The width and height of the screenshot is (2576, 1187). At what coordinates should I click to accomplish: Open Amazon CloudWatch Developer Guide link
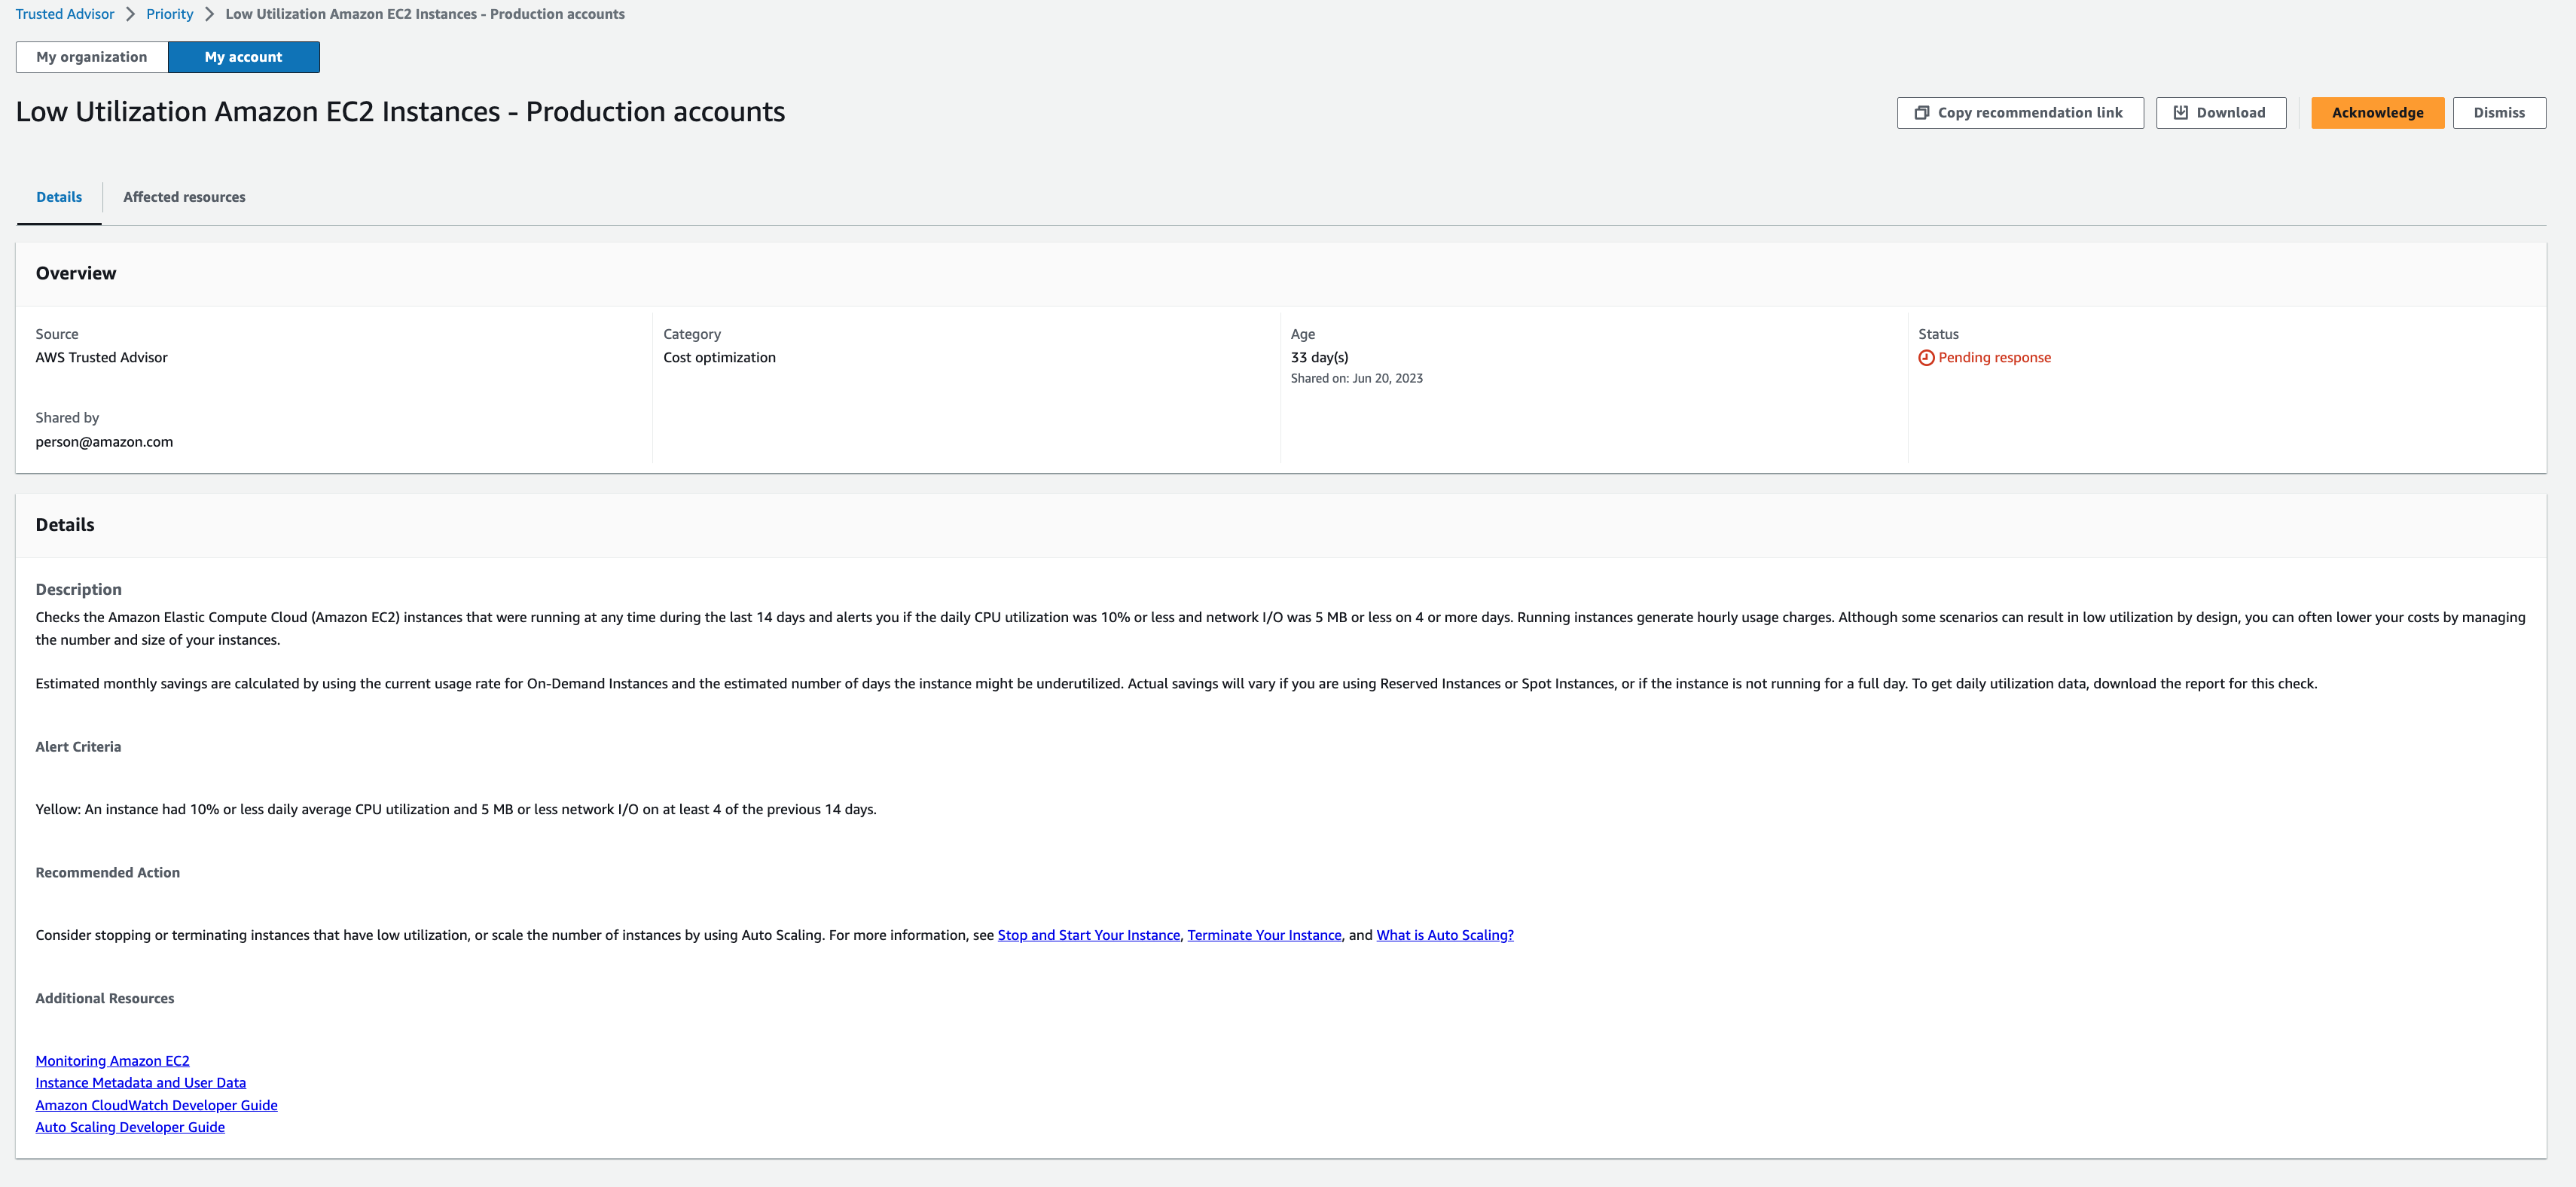pos(156,1103)
